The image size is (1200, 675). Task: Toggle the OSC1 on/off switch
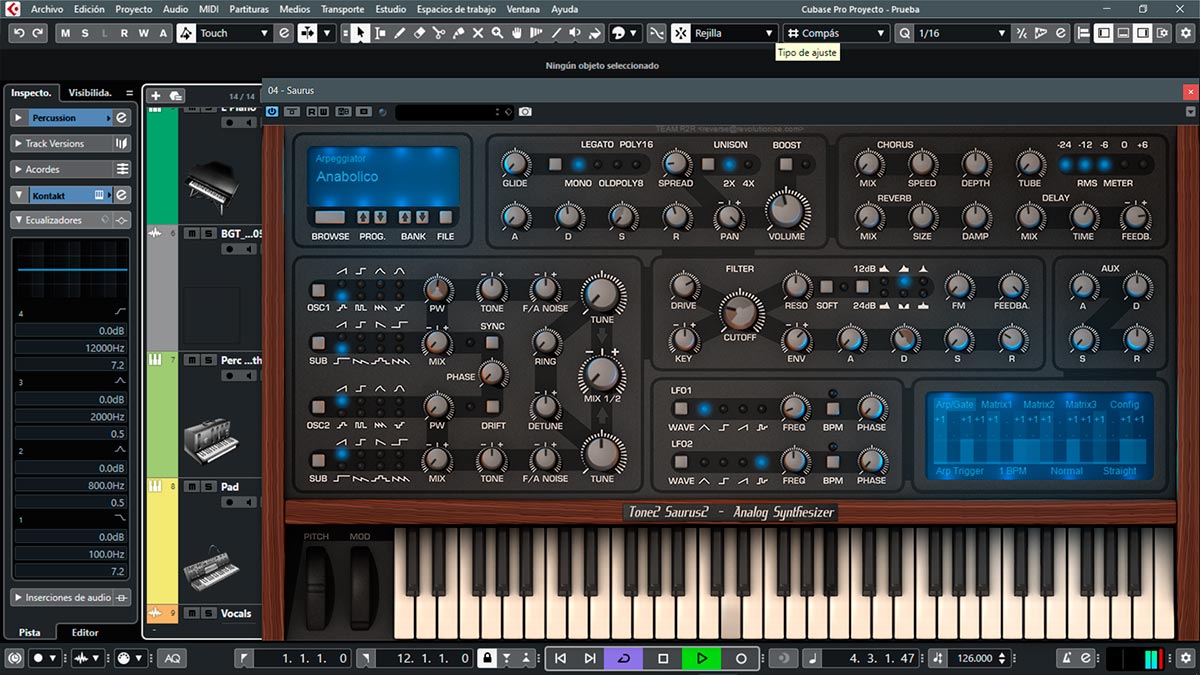(x=318, y=289)
